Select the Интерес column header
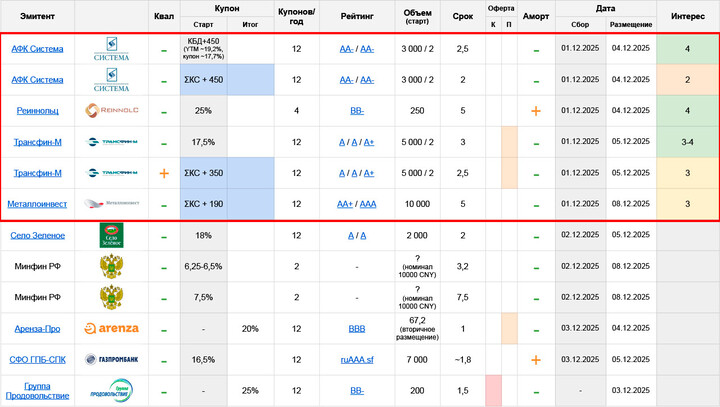The image size is (720, 407). [x=687, y=16]
